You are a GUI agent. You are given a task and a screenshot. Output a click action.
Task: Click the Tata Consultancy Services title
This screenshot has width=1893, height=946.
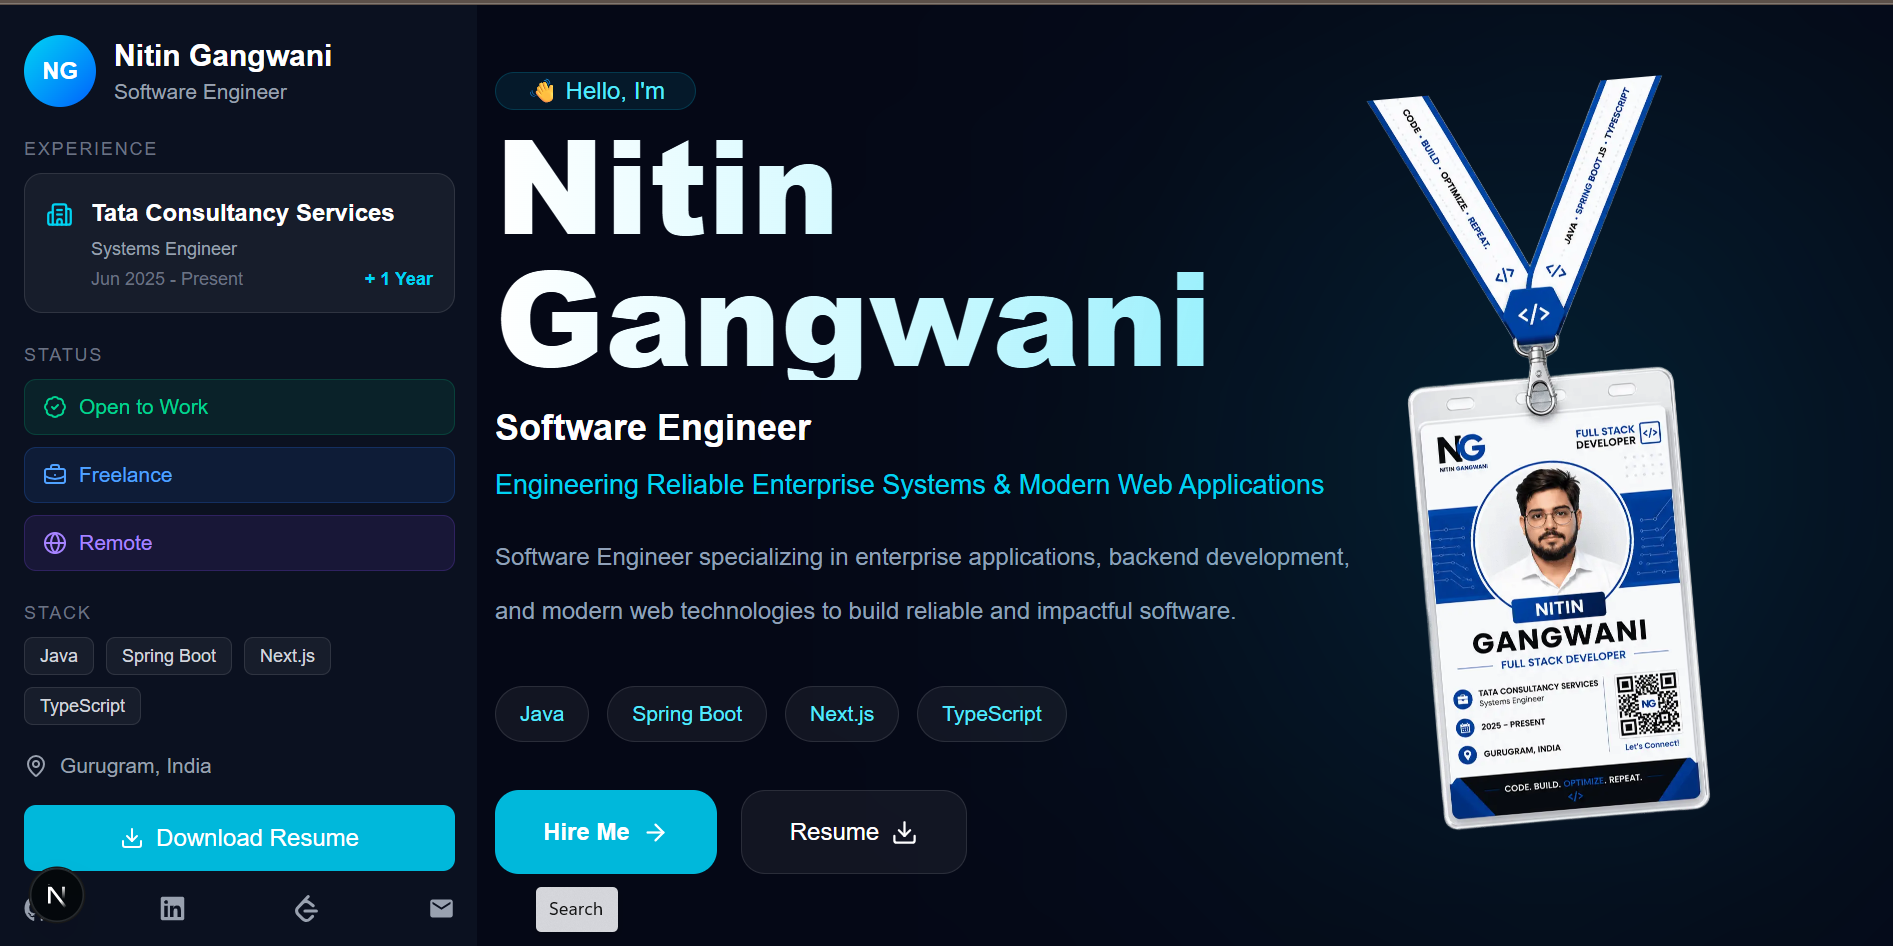[243, 213]
